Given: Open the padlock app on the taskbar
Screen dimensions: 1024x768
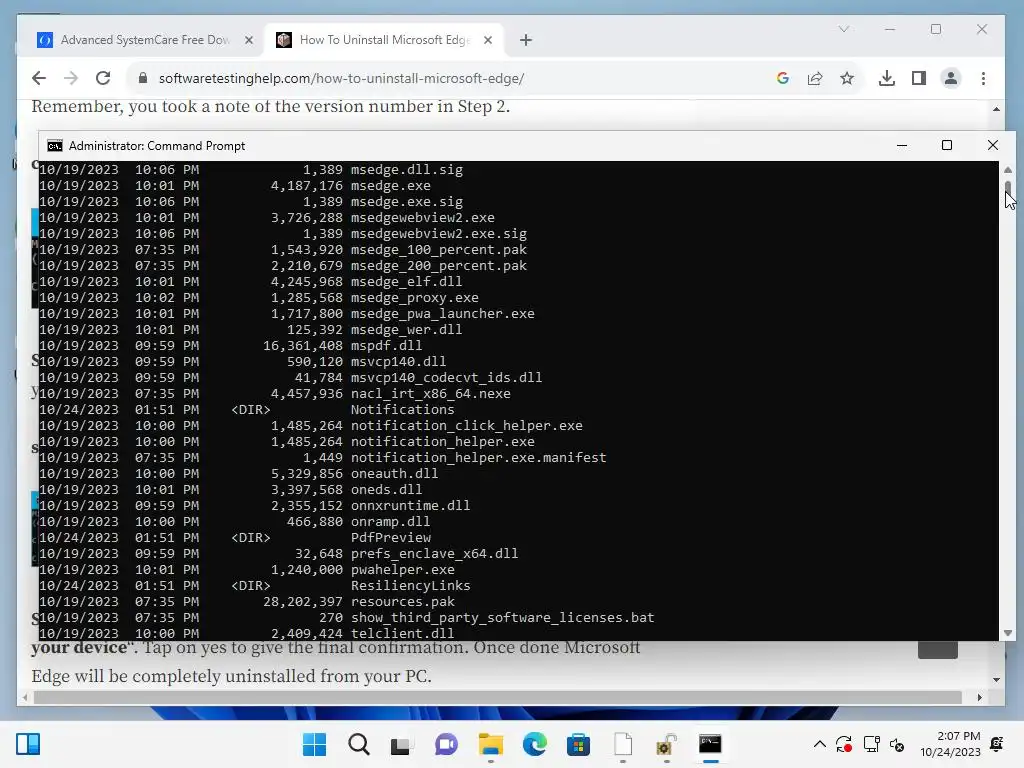Looking at the screenshot, I should tap(666, 744).
